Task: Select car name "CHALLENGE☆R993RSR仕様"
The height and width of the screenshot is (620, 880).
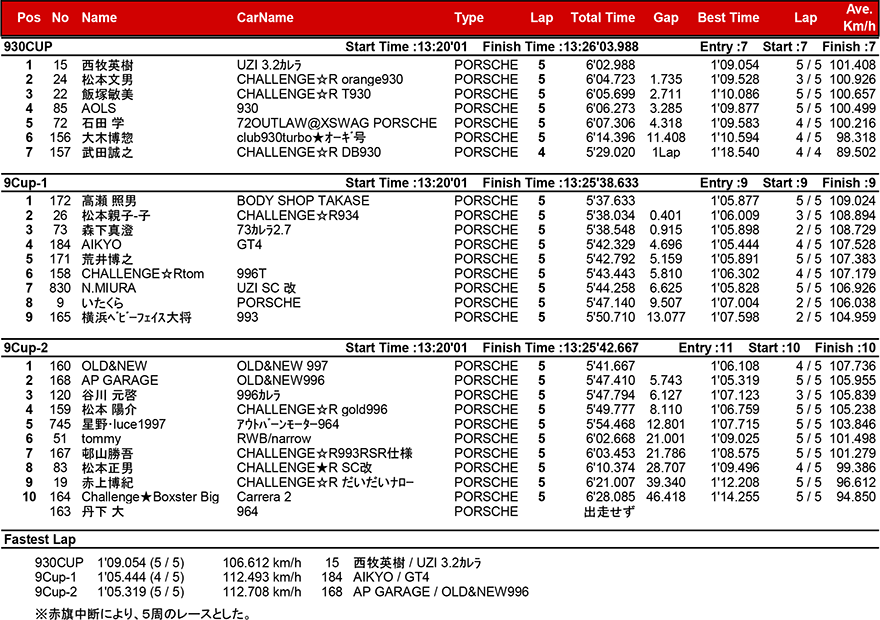Action: (x=325, y=453)
